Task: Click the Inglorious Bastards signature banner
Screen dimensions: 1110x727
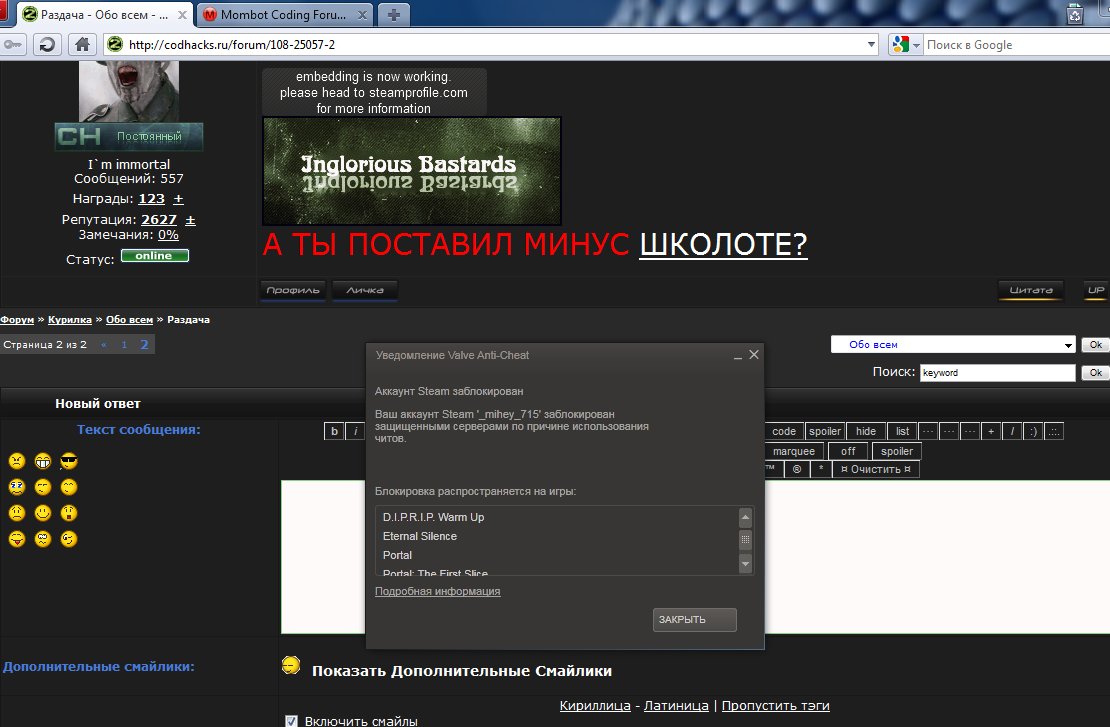Action: 411,171
